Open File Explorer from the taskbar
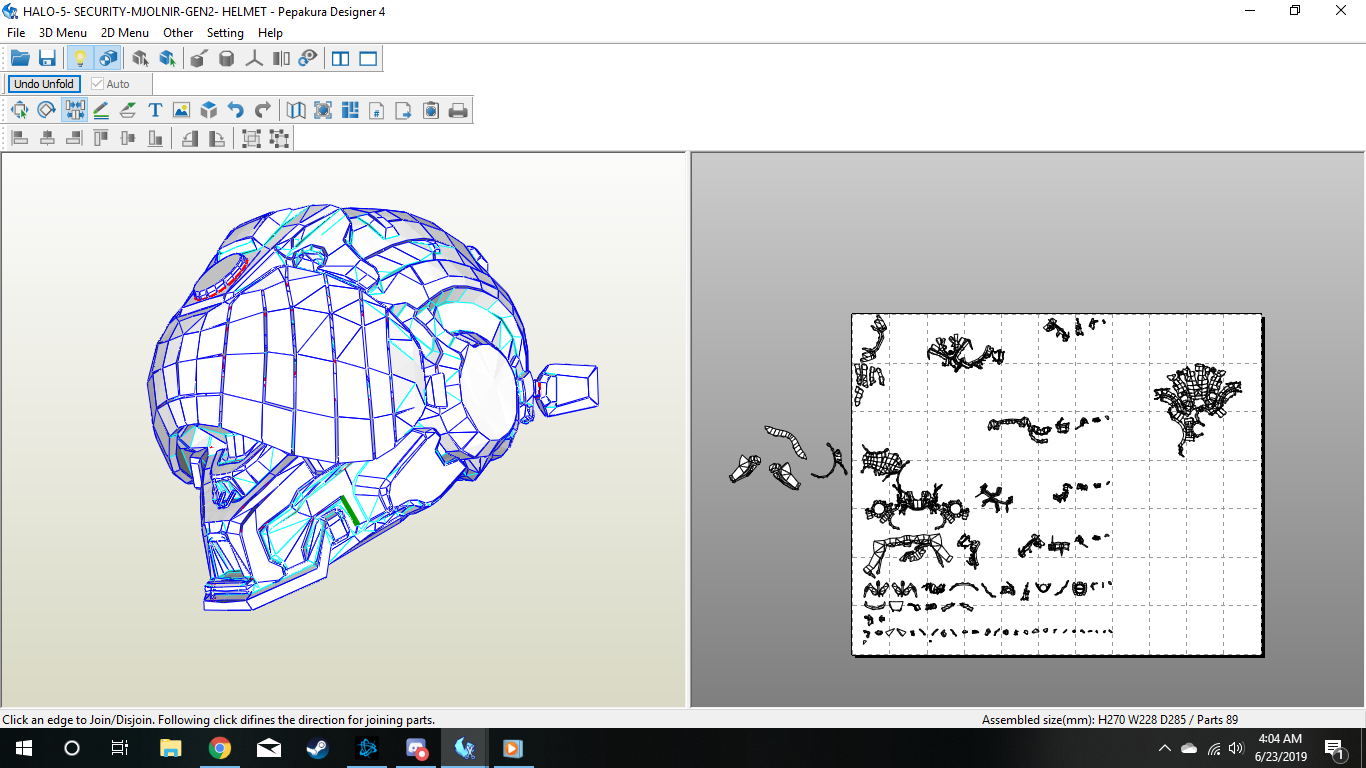1366x768 pixels. pyautogui.click(x=171, y=748)
